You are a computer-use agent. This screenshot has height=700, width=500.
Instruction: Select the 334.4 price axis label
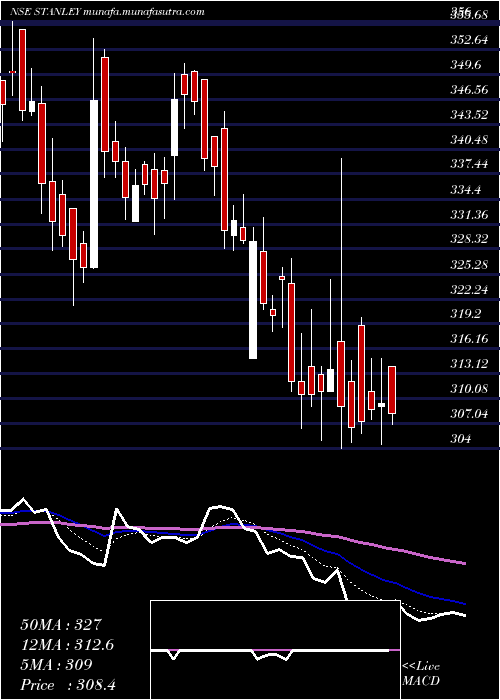[465, 190]
